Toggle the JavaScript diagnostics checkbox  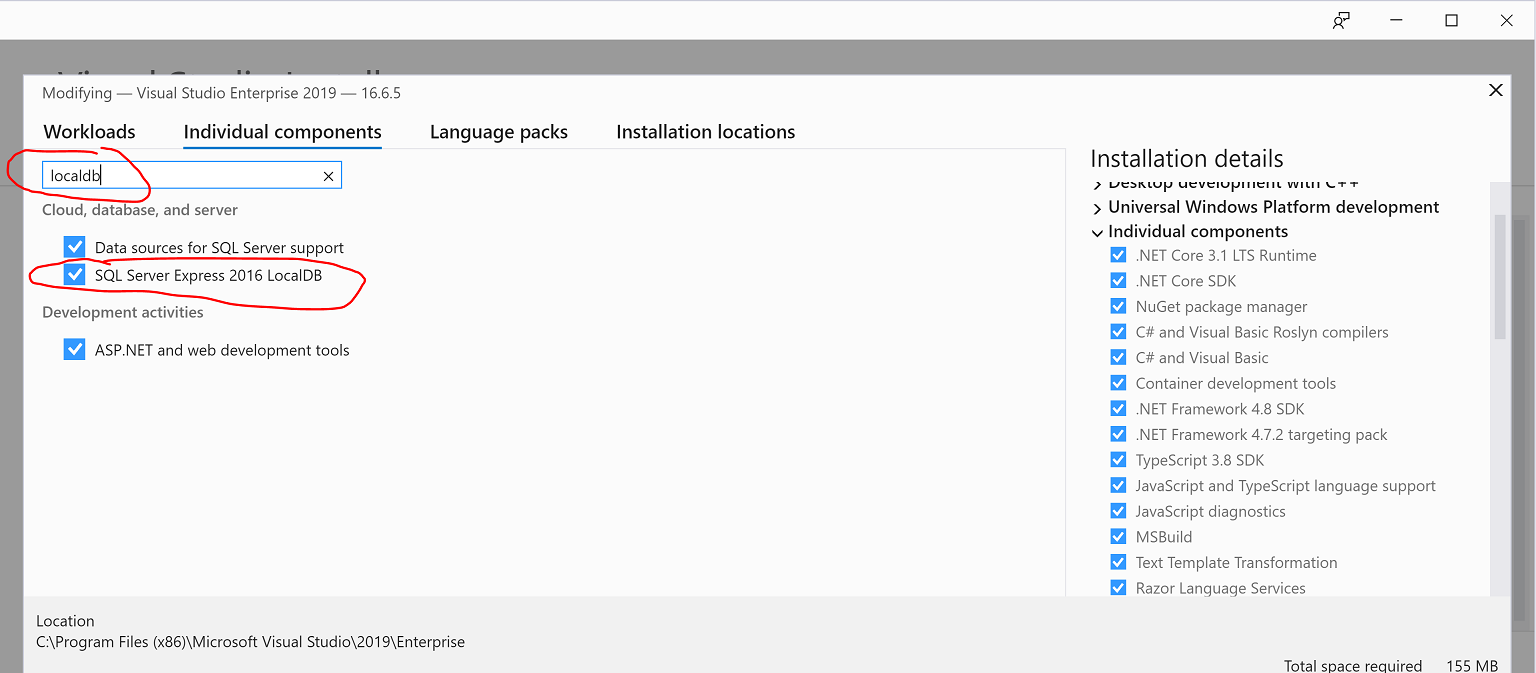[1118, 511]
